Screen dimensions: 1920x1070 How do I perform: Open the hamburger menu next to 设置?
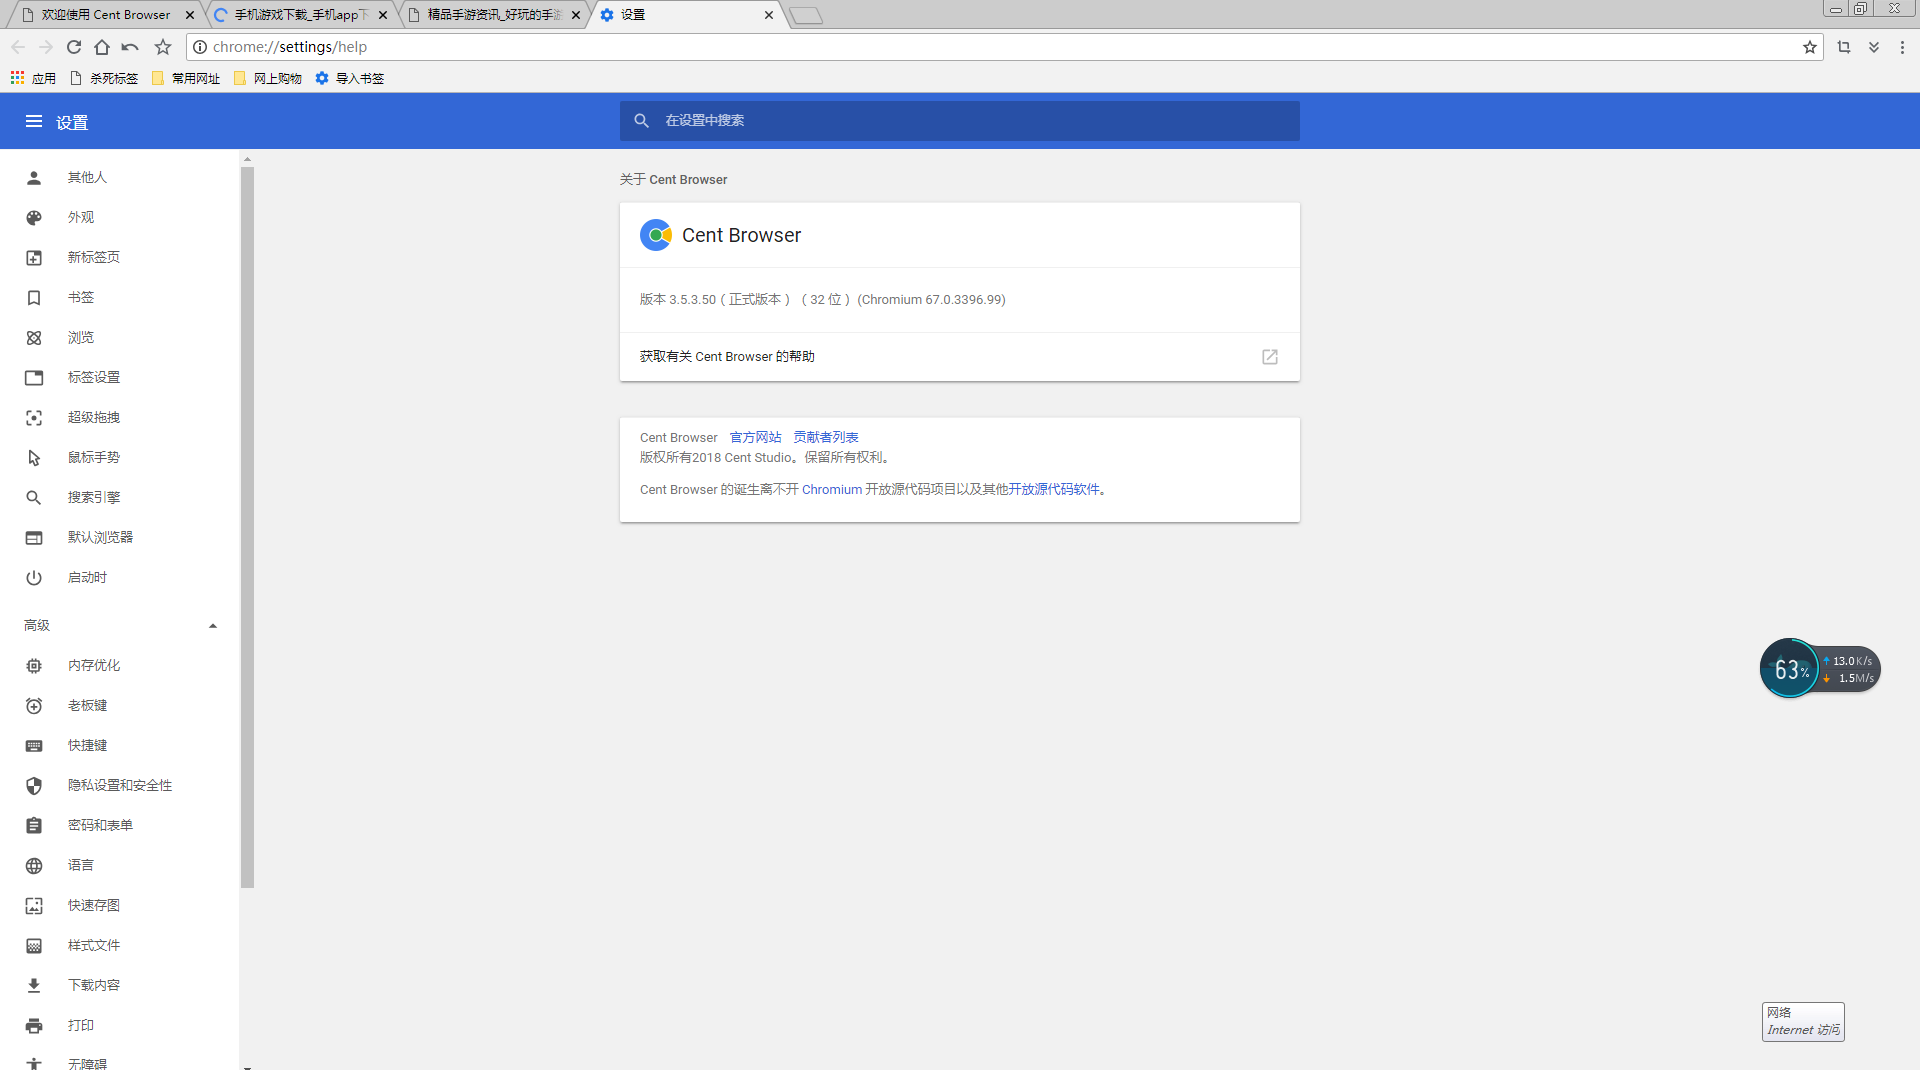pos(34,121)
